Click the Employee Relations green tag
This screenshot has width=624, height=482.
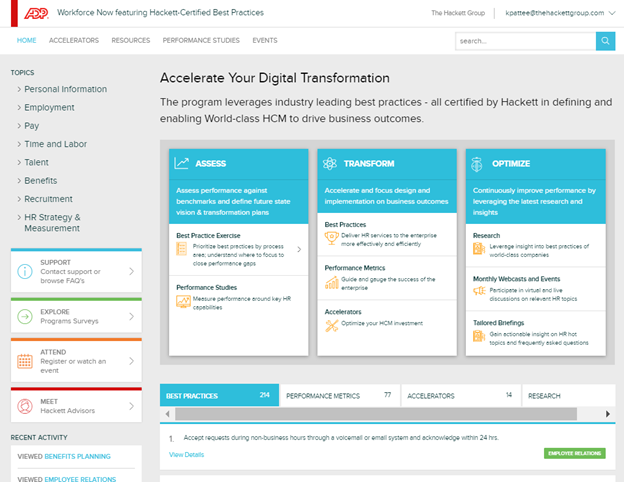(575, 453)
